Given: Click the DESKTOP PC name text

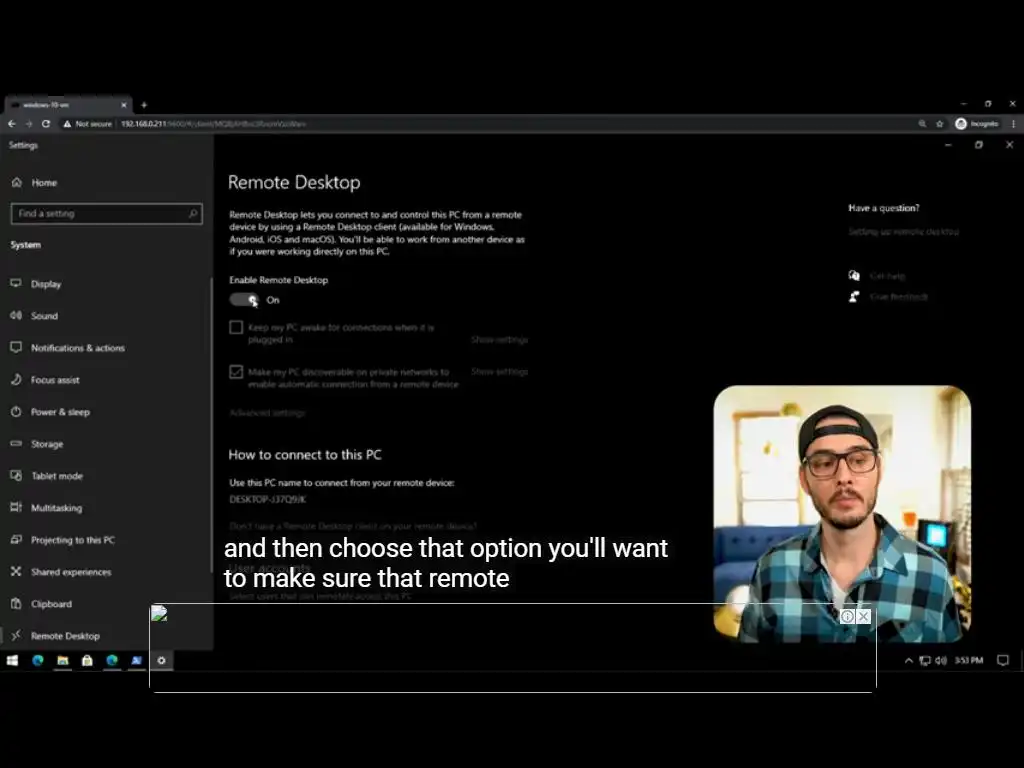Looking at the screenshot, I should coord(268,500).
